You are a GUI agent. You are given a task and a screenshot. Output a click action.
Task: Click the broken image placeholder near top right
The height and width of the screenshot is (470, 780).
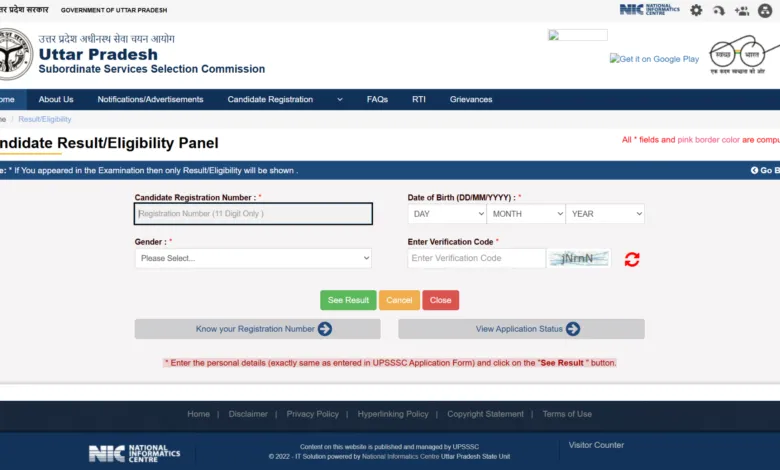(578, 35)
